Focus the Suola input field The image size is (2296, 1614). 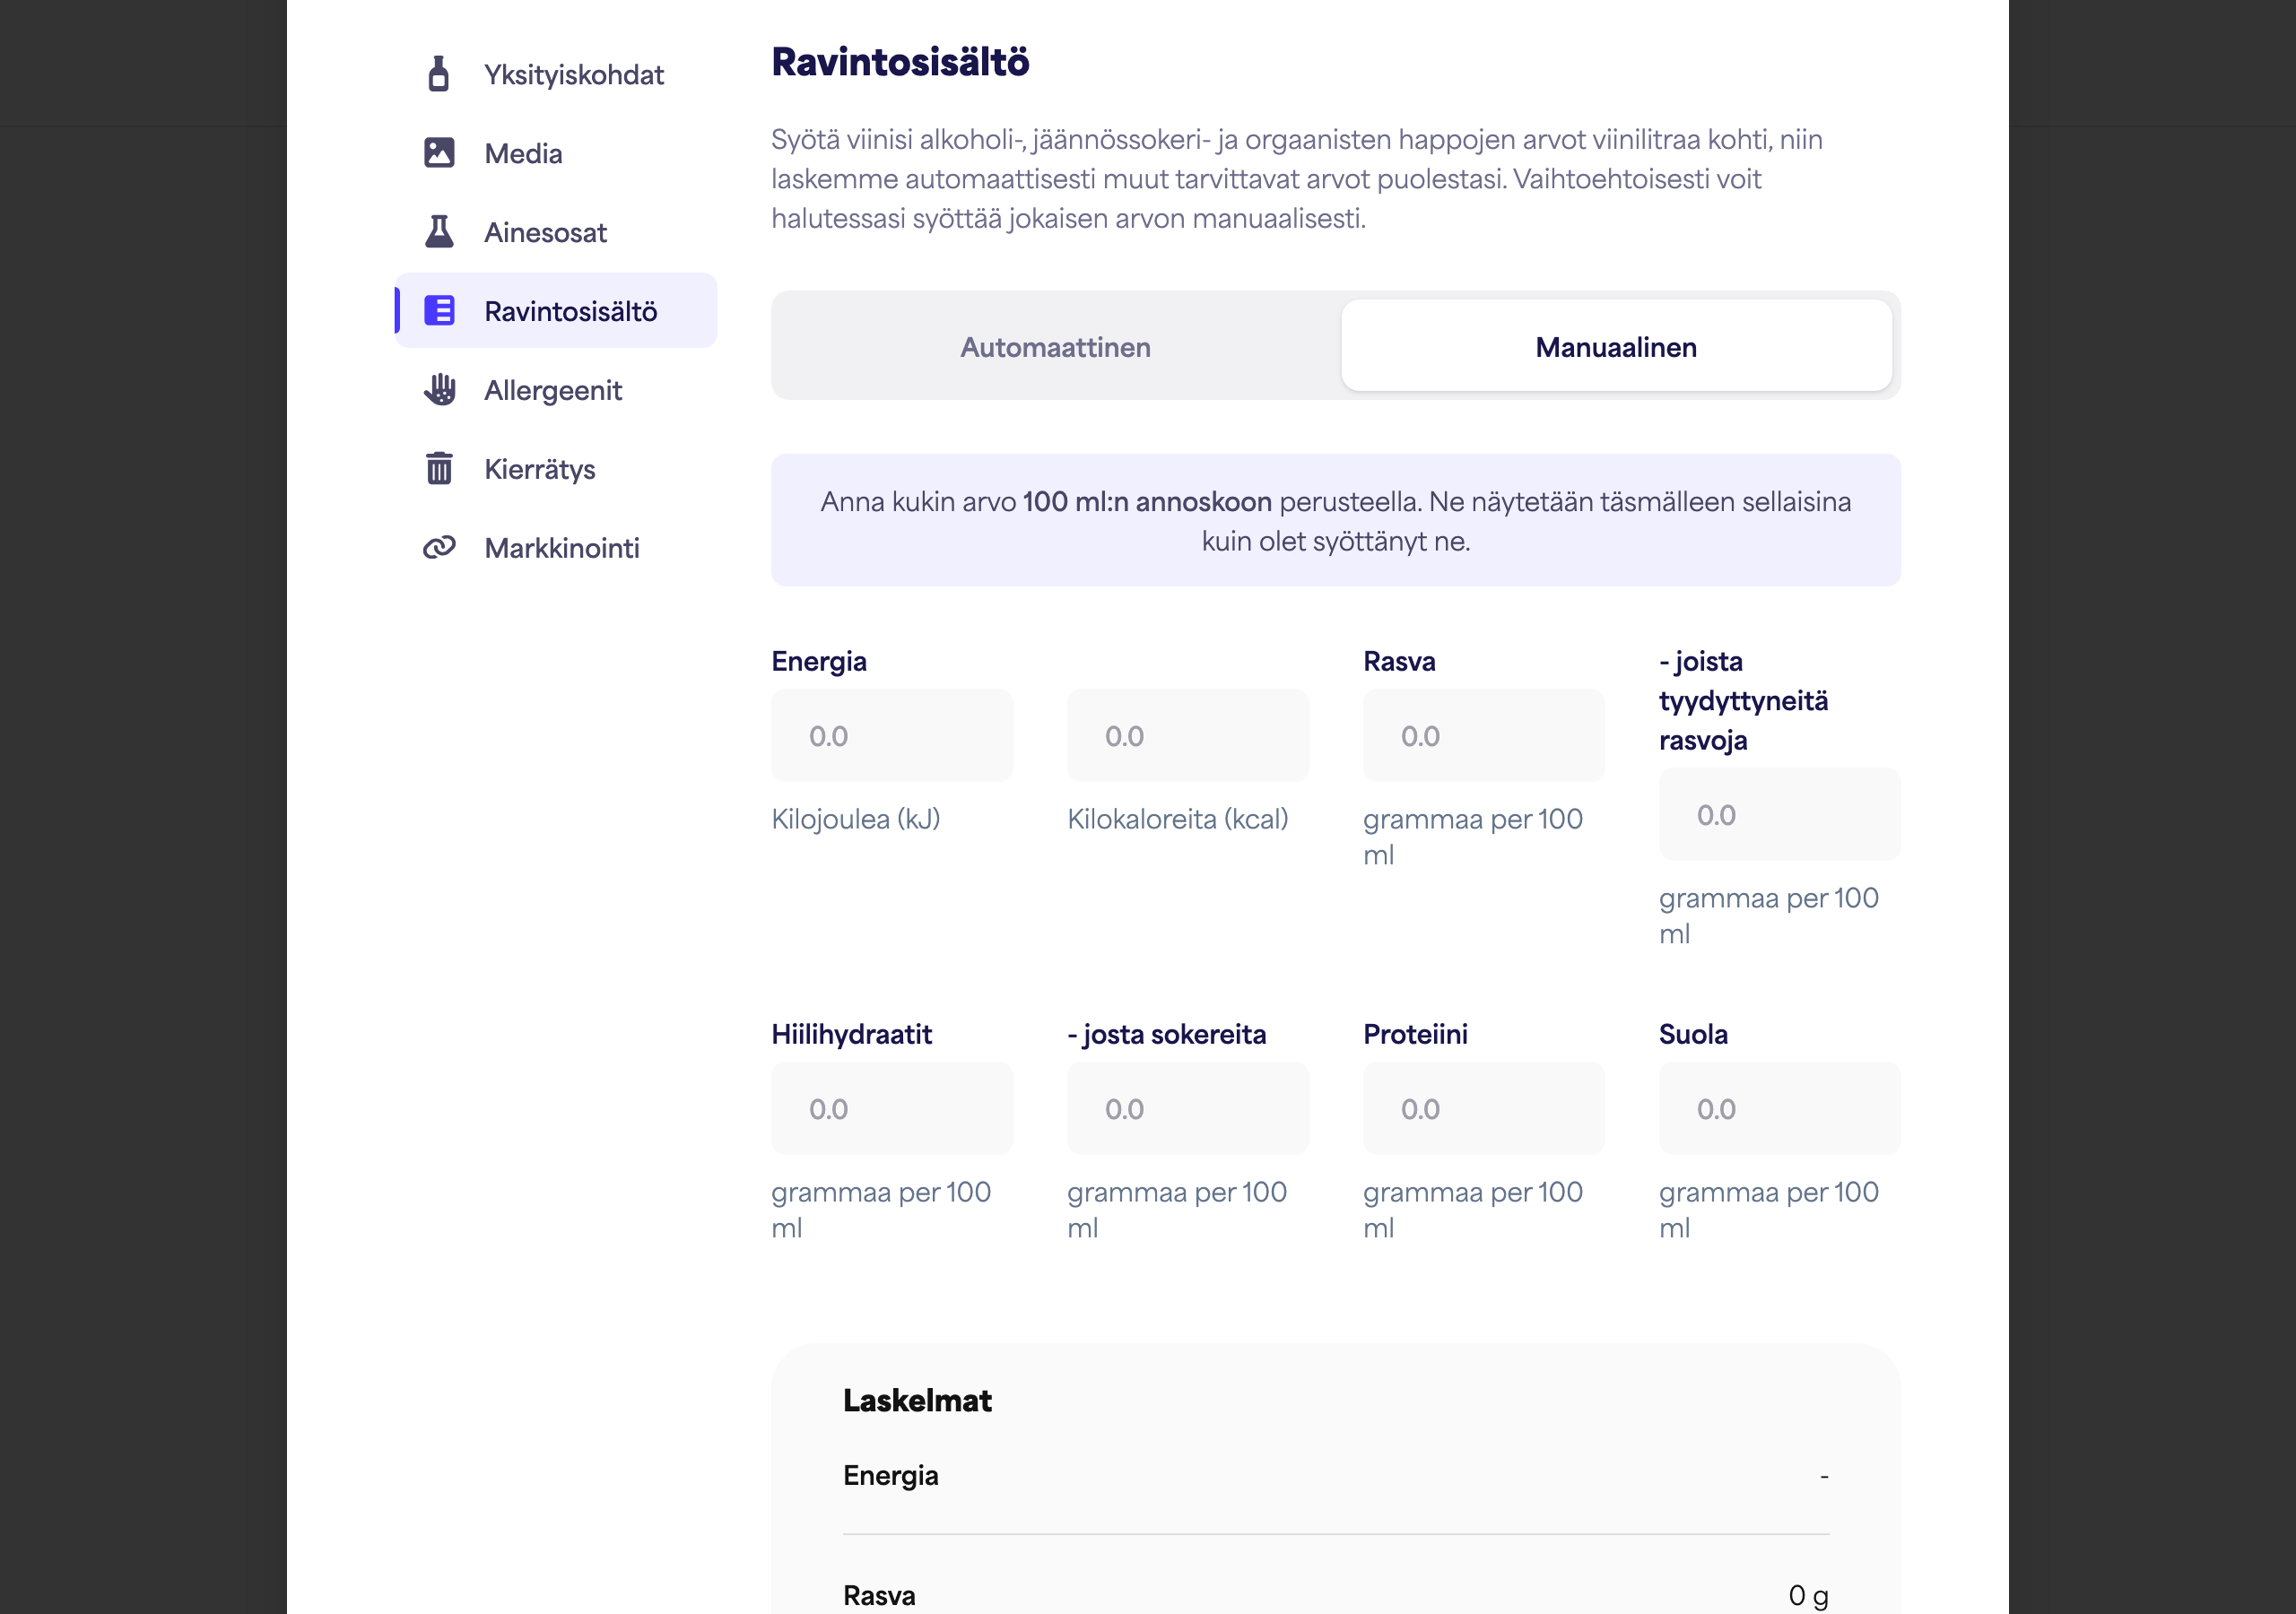(x=1780, y=1109)
